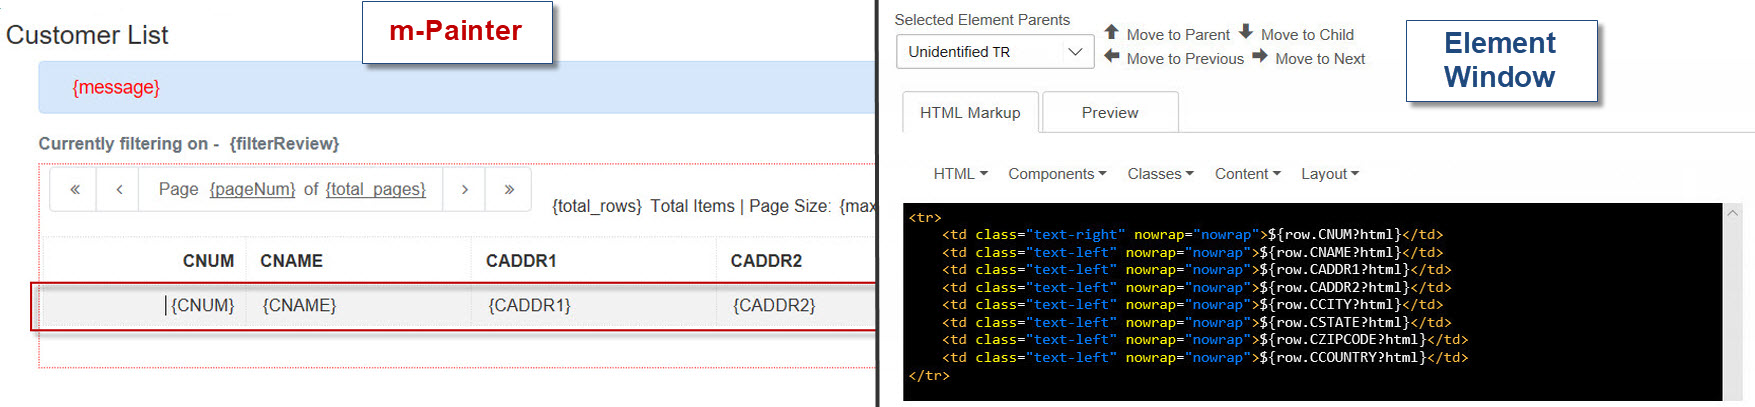Click the {total_pages} link
Screen dimensions: 1755x407
374,189
